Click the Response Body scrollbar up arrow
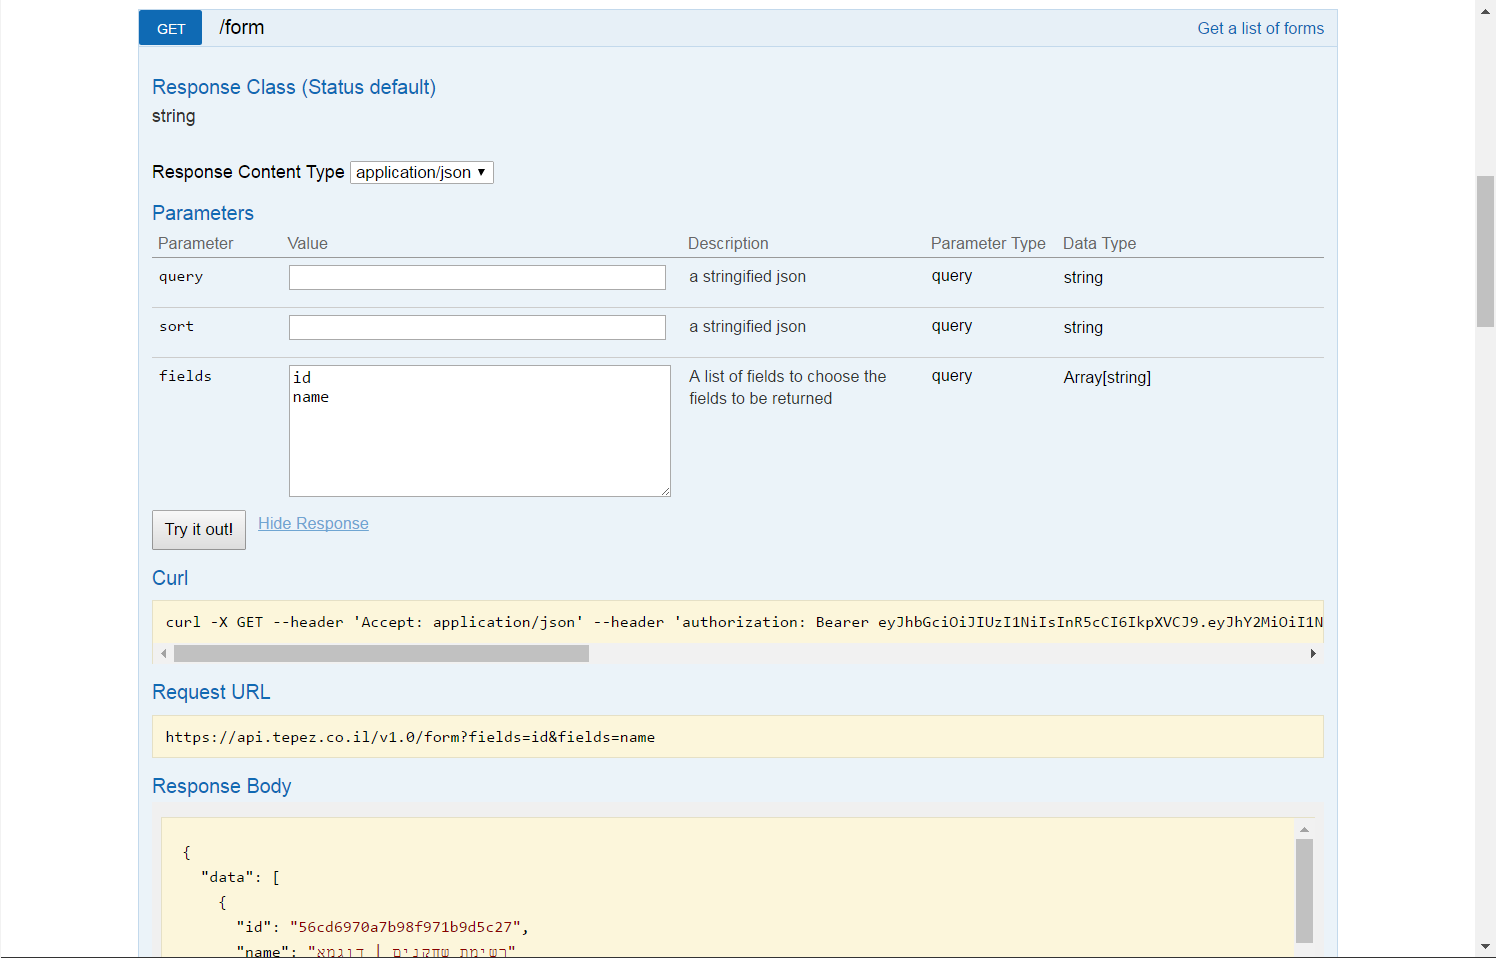 tap(1304, 830)
